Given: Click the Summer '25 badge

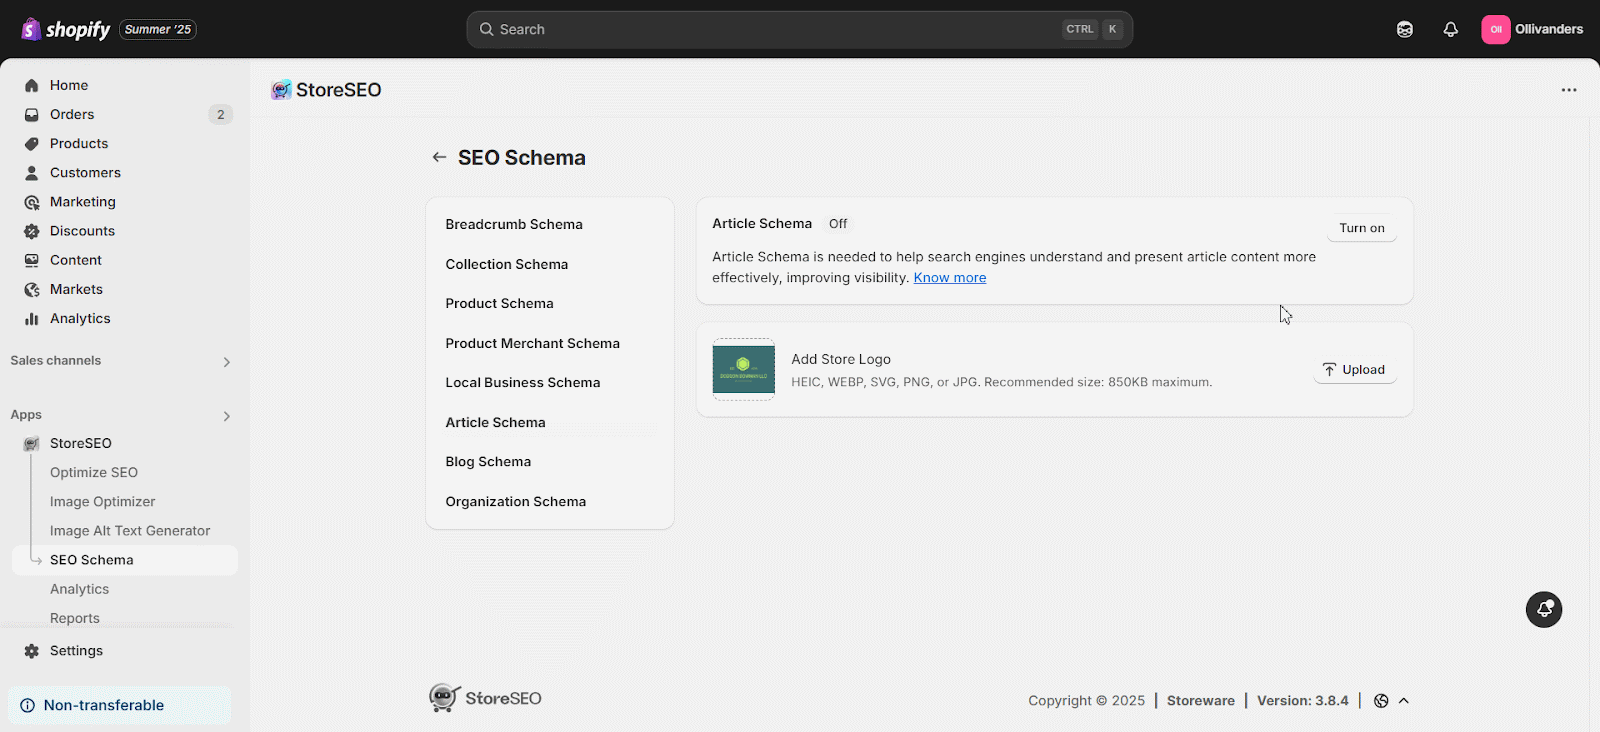Looking at the screenshot, I should pos(158,29).
